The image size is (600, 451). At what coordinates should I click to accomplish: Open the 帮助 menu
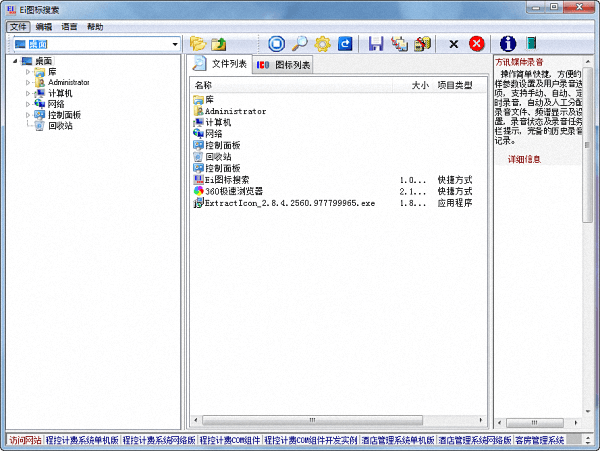(95, 27)
